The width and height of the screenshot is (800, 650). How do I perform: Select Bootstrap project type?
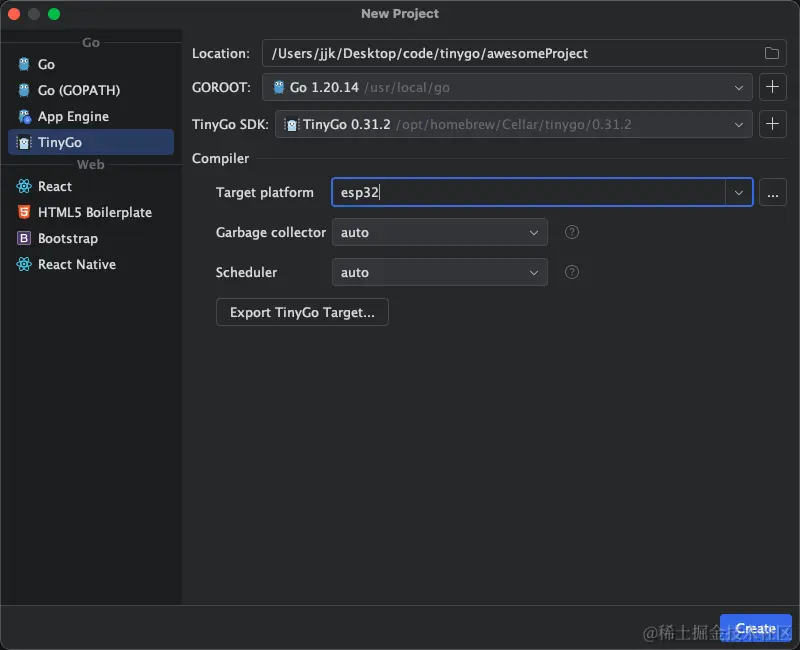pyautogui.click(x=91, y=238)
